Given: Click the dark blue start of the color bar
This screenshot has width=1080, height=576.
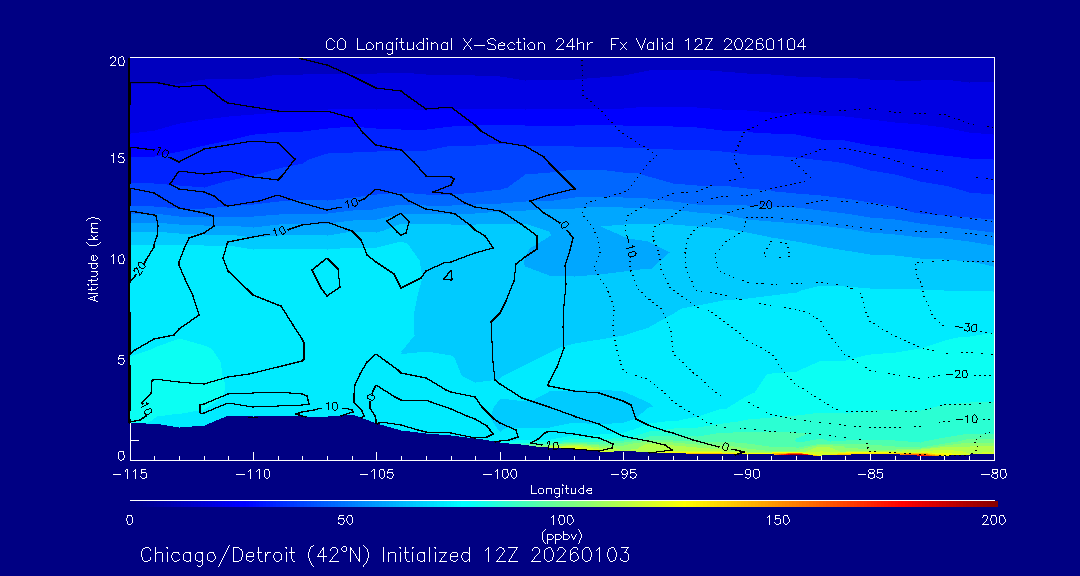Looking at the screenshot, I should 135,502.
